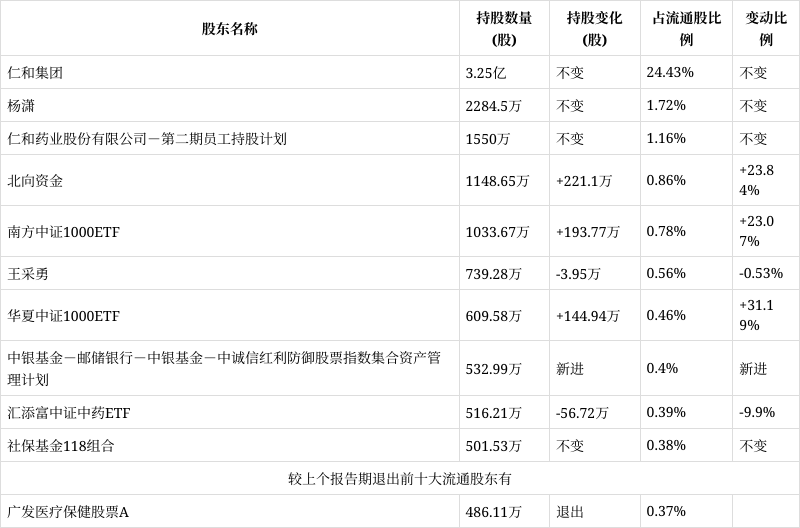Select shareholder name 华夏中证1000ETF
The width and height of the screenshot is (800, 528).
63,316
